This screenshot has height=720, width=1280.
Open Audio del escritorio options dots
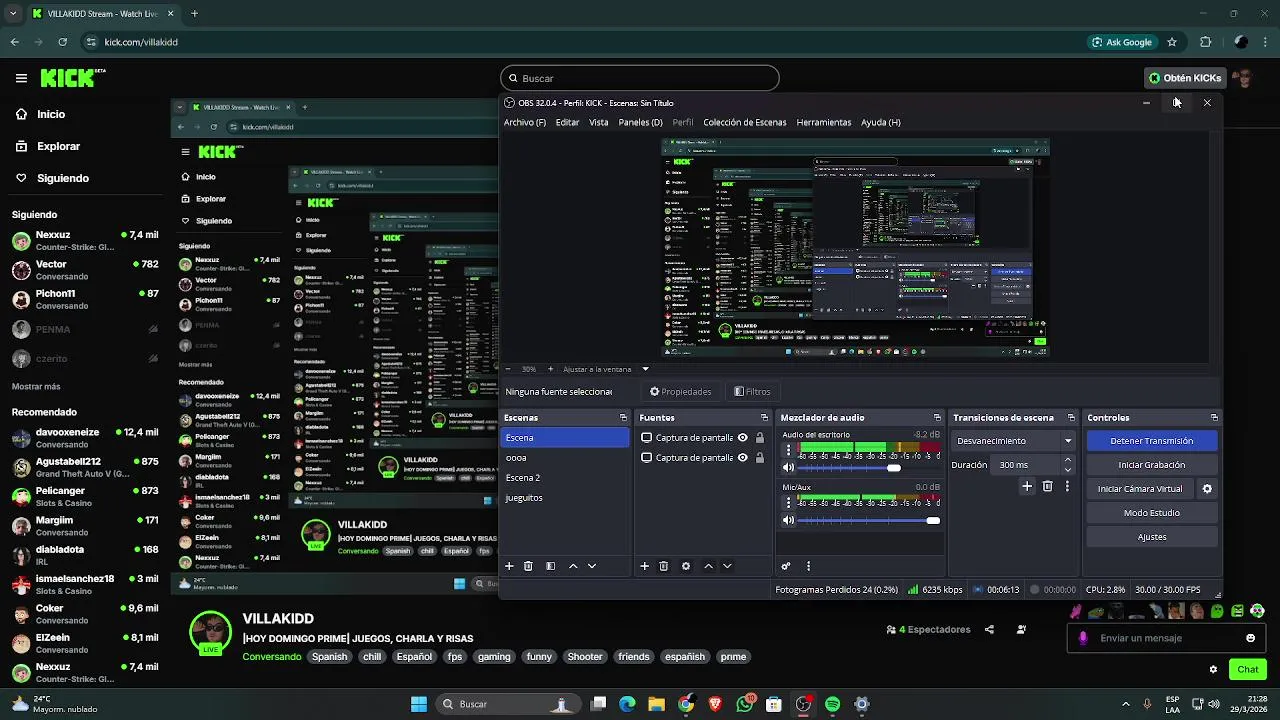[x=788, y=451]
